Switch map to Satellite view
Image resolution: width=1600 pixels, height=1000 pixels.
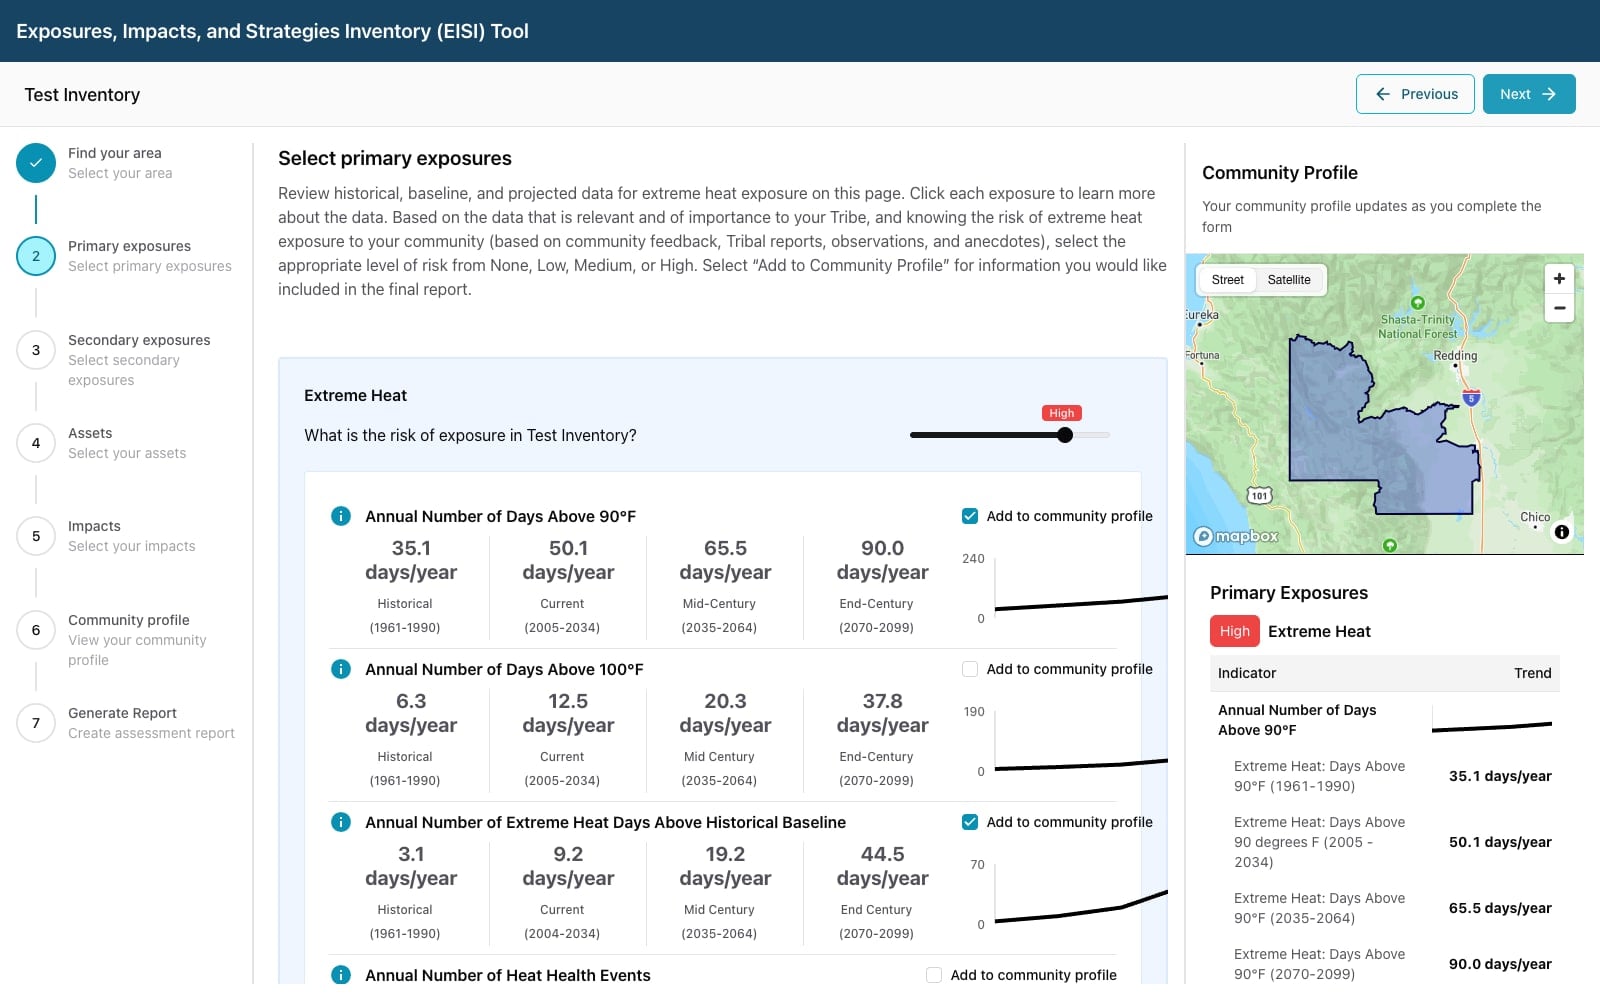[x=1289, y=280]
